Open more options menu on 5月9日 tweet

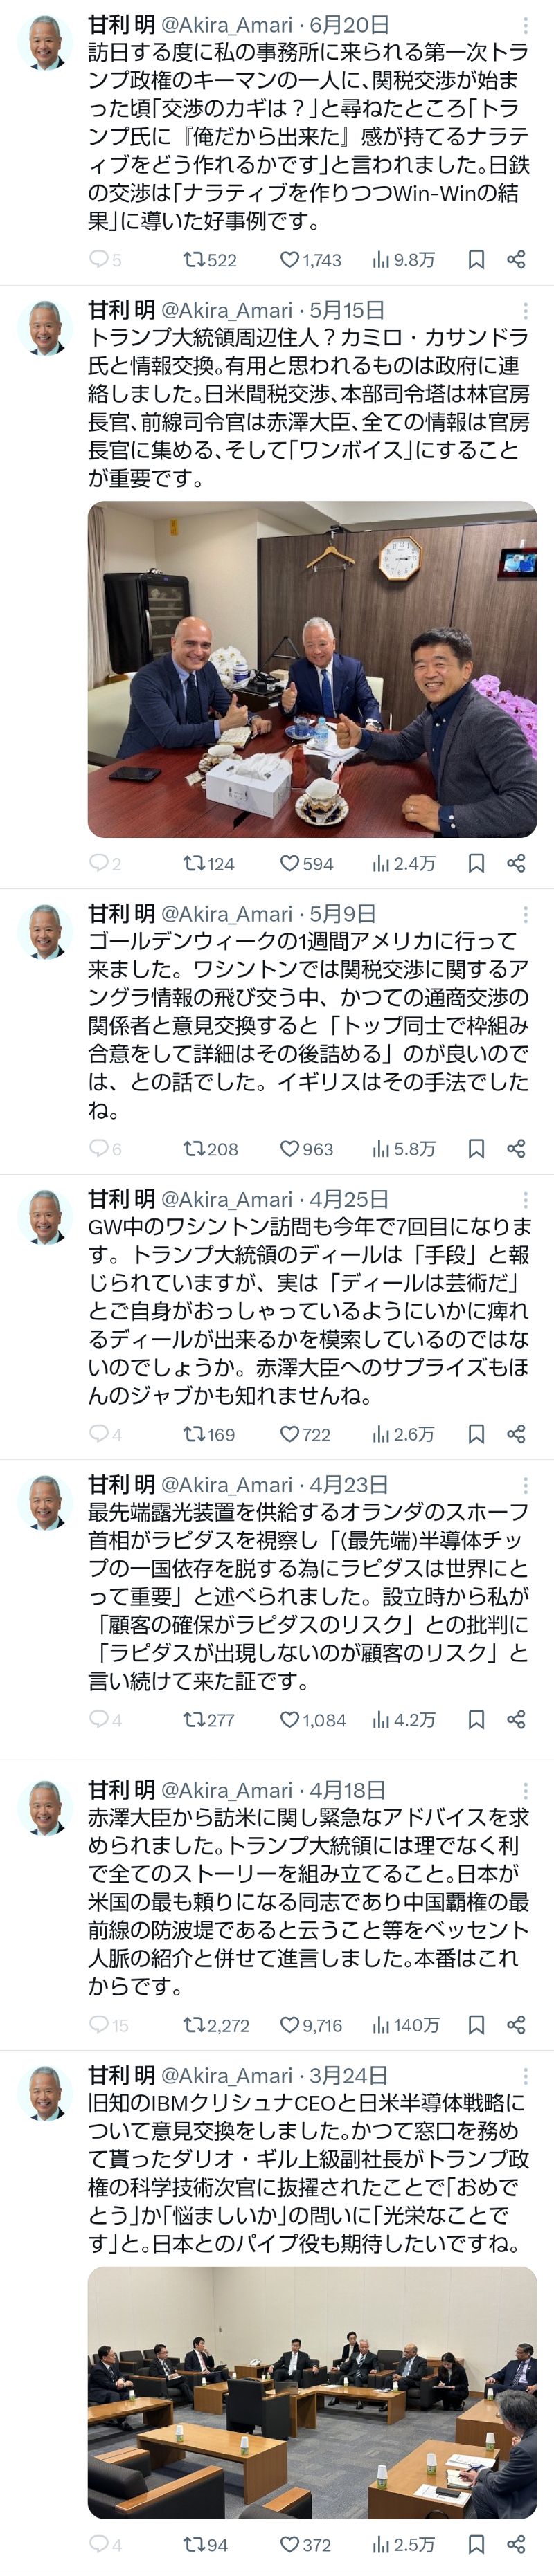coord(525,914)
